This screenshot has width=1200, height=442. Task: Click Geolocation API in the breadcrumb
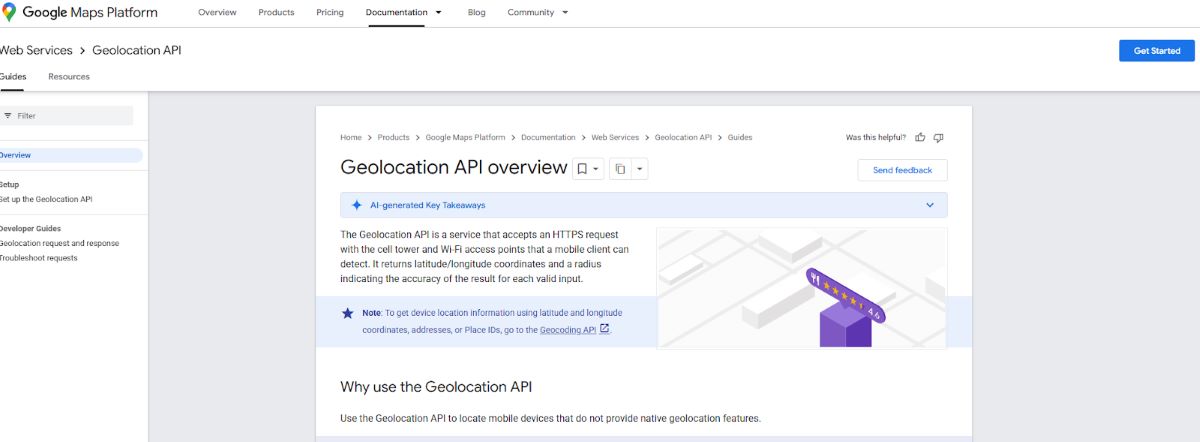683,137
